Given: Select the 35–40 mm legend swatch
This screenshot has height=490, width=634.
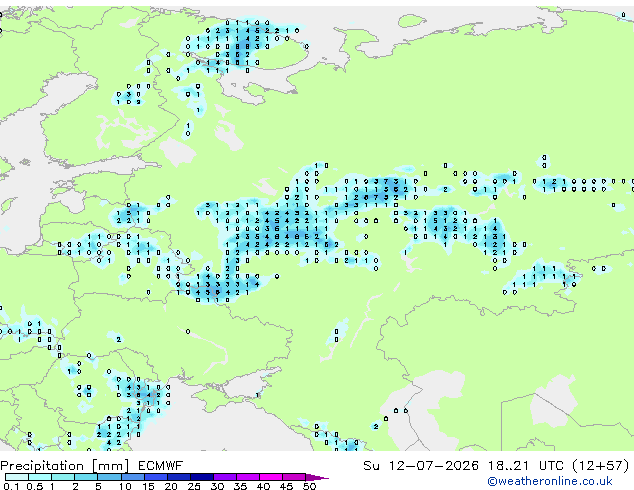Looking at the screenshot, I should [x=247, y=477].
